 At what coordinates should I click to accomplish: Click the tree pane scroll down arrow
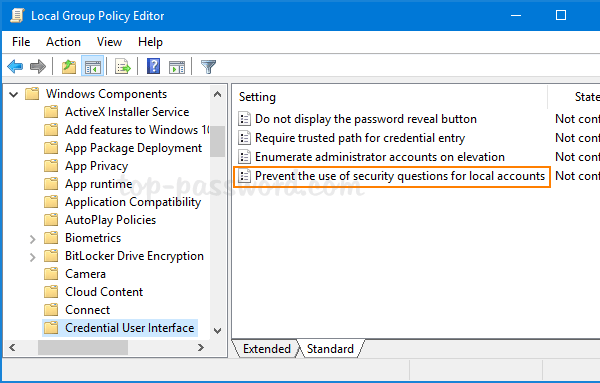(217, 331)
